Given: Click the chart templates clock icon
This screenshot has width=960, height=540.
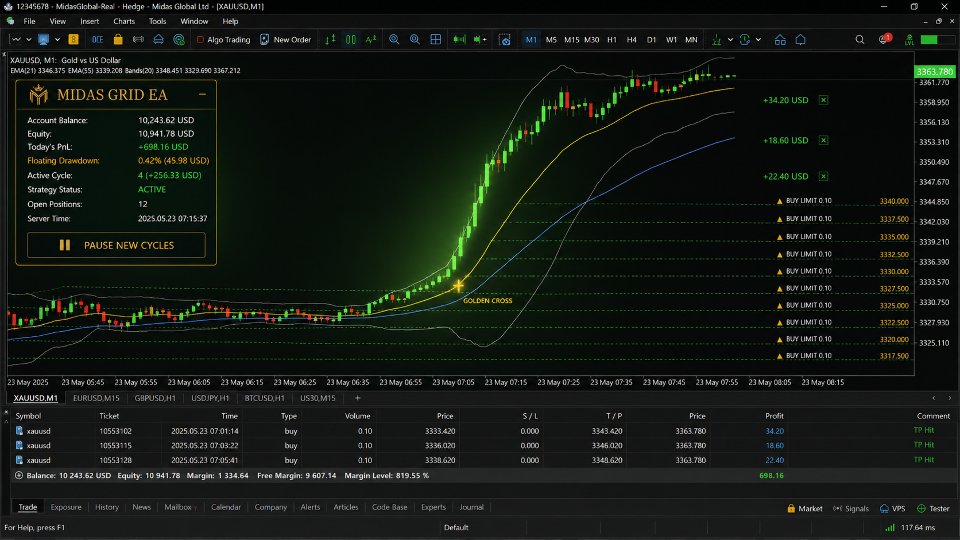Looking at the screenshot, I should pos(744,39).
